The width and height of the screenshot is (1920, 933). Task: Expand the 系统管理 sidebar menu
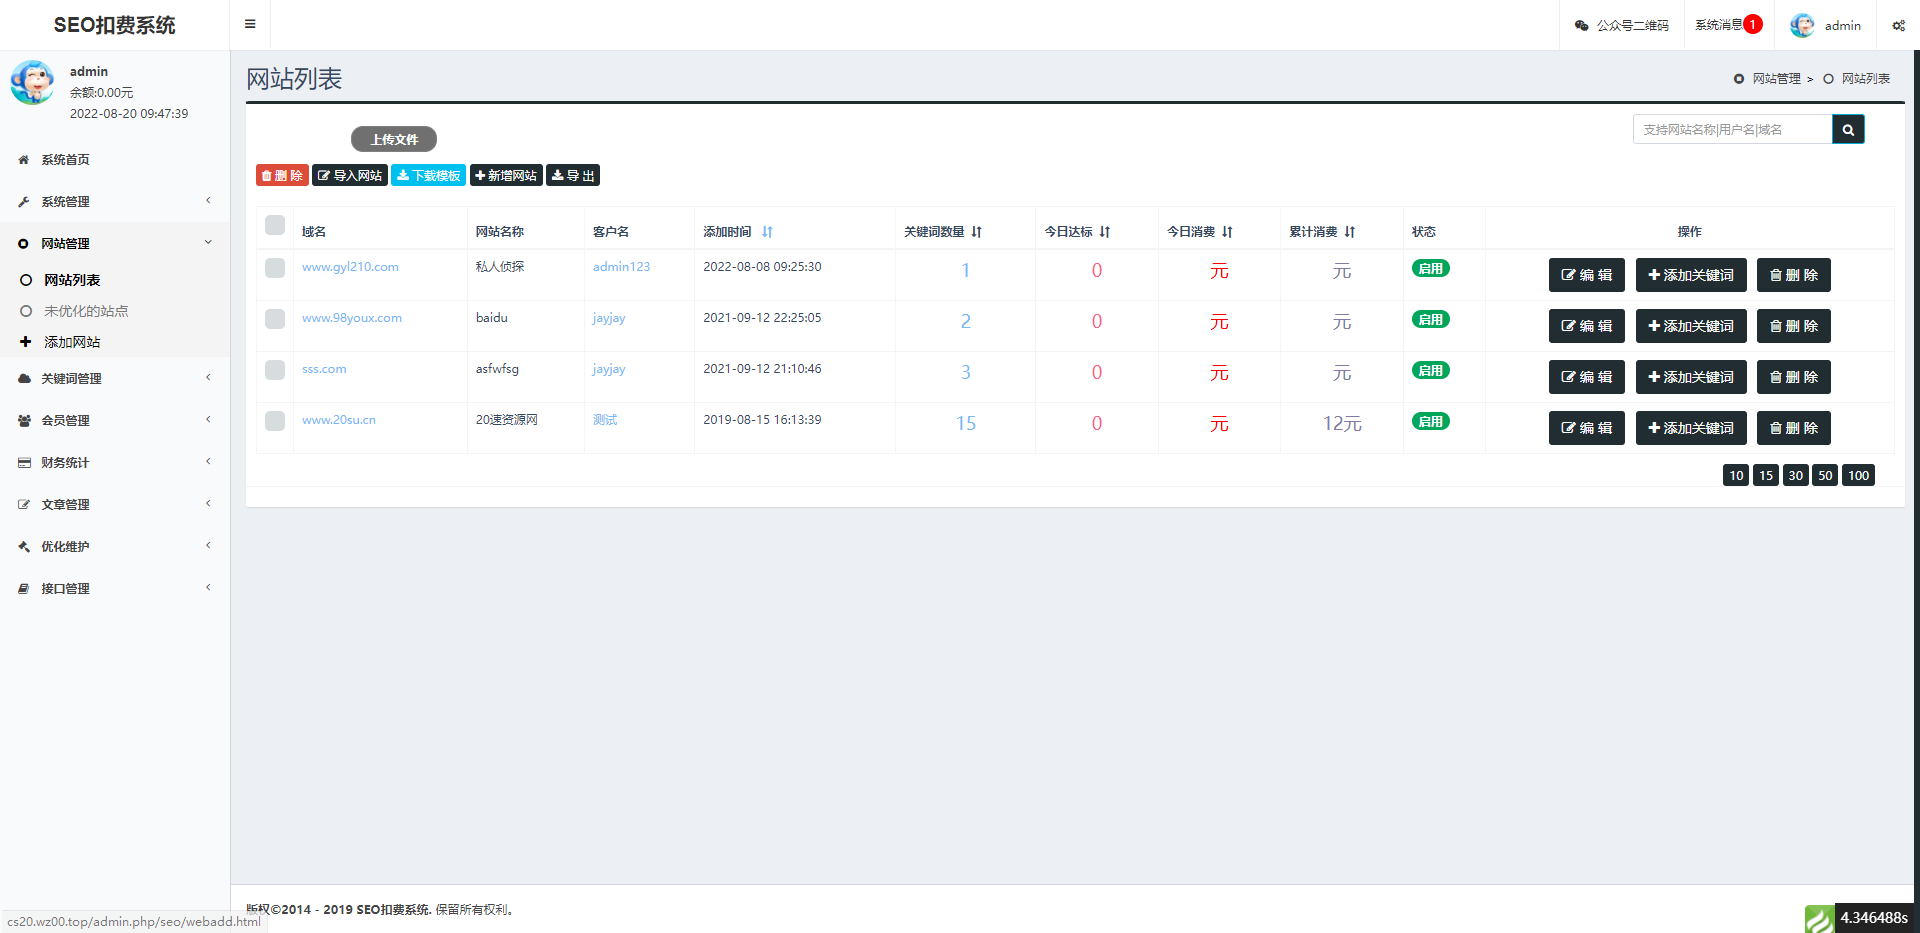click(115, 201)
